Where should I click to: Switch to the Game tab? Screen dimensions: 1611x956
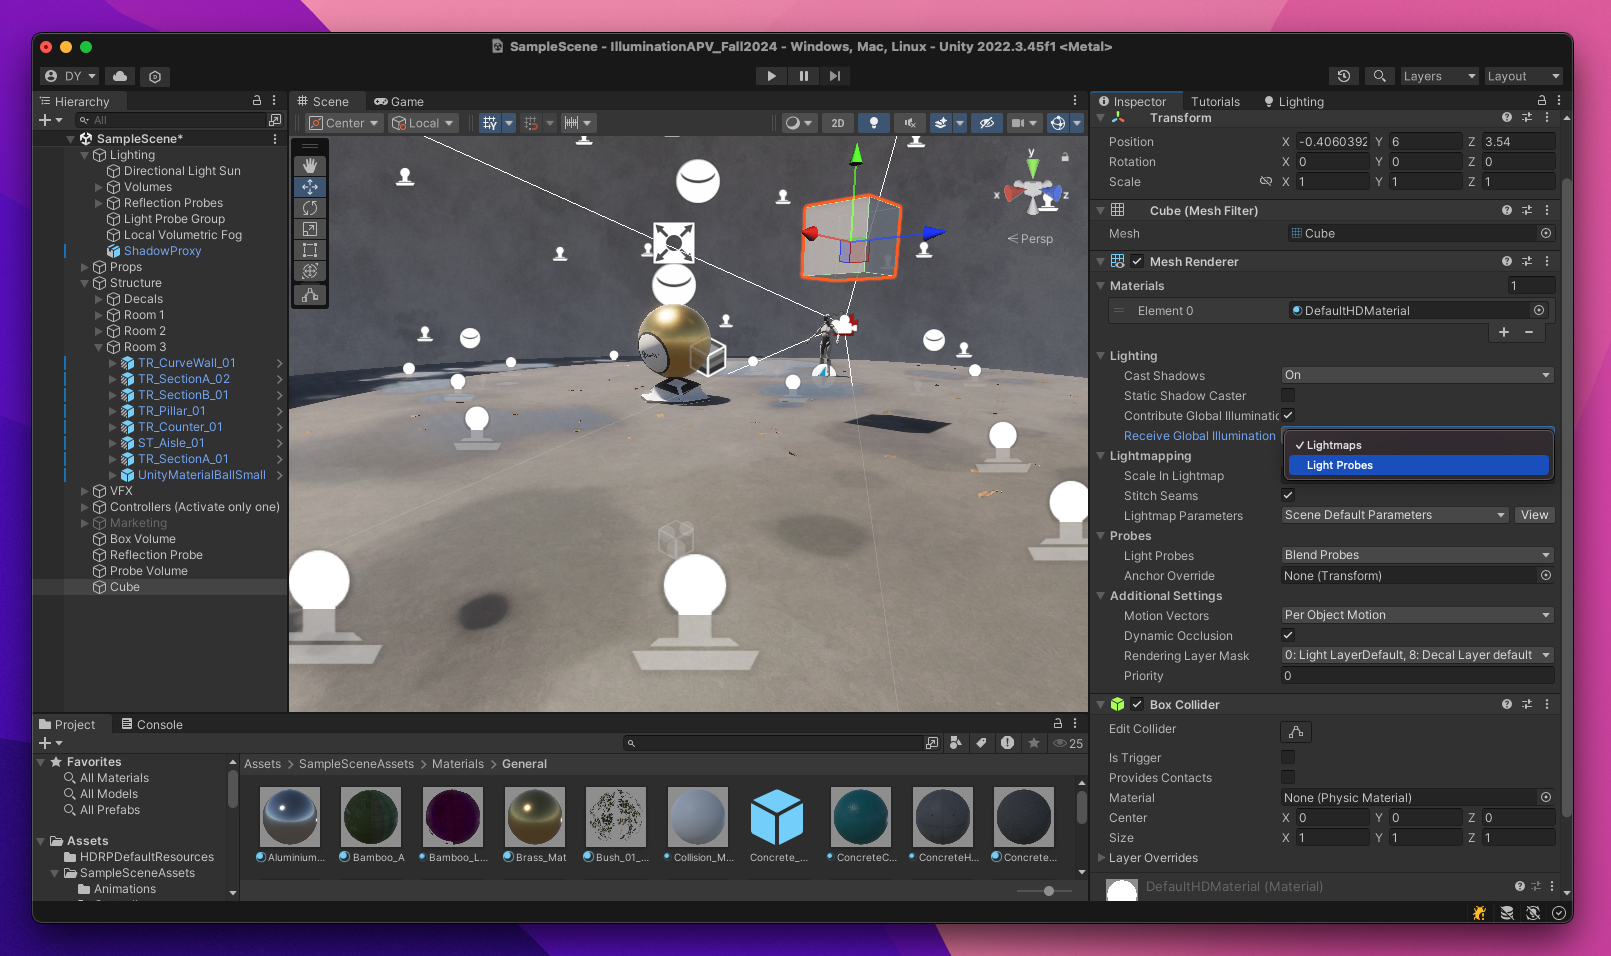(399, 101)
